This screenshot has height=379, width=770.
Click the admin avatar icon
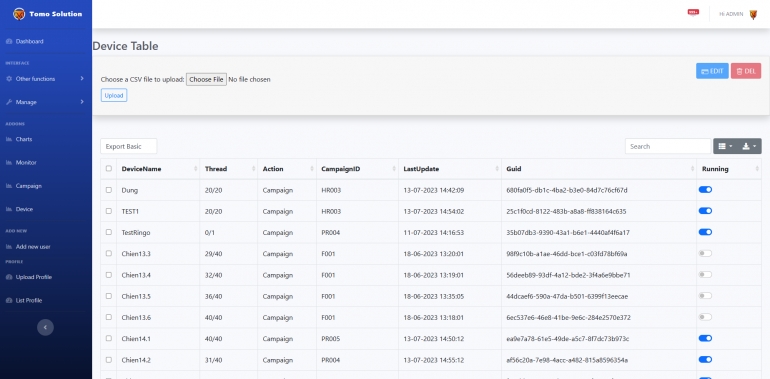click(x=753, y=15)
